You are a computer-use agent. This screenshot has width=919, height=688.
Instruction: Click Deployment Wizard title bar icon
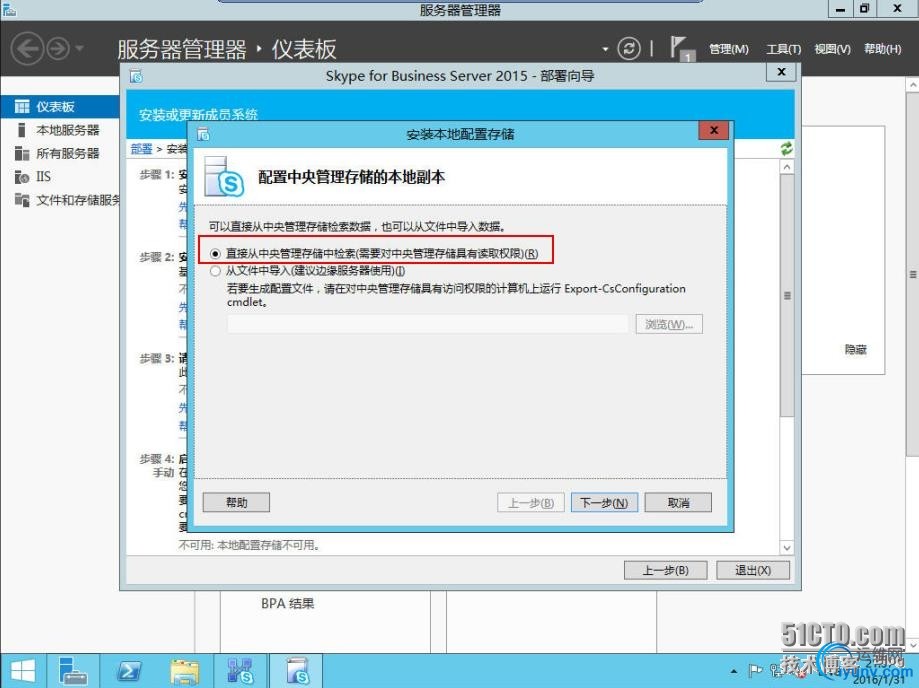point(137,76)
